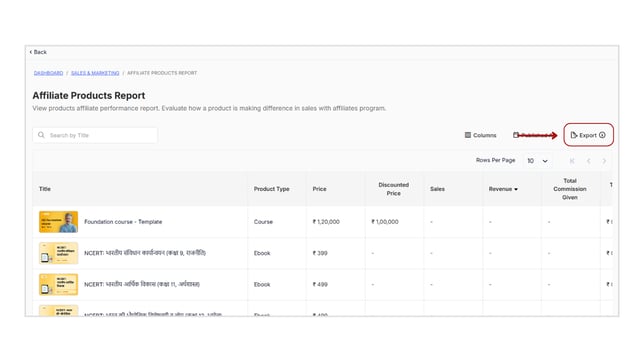Click the Search by Title field
The height and width of the screenshot is (362, 644).
click(95, 135)
